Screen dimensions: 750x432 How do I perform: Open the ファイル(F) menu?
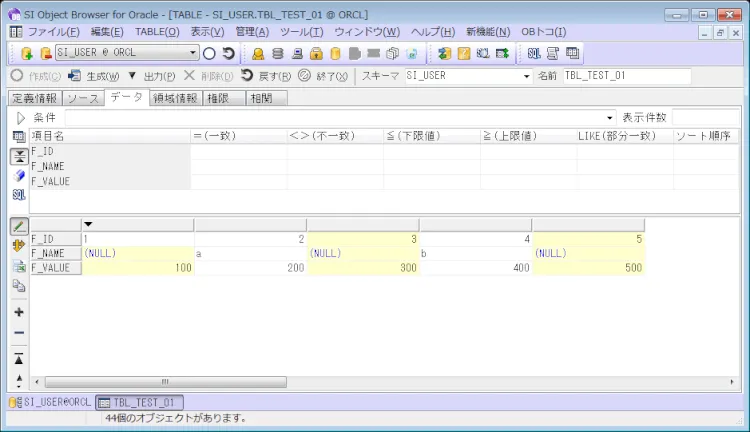tap(54, 32)
